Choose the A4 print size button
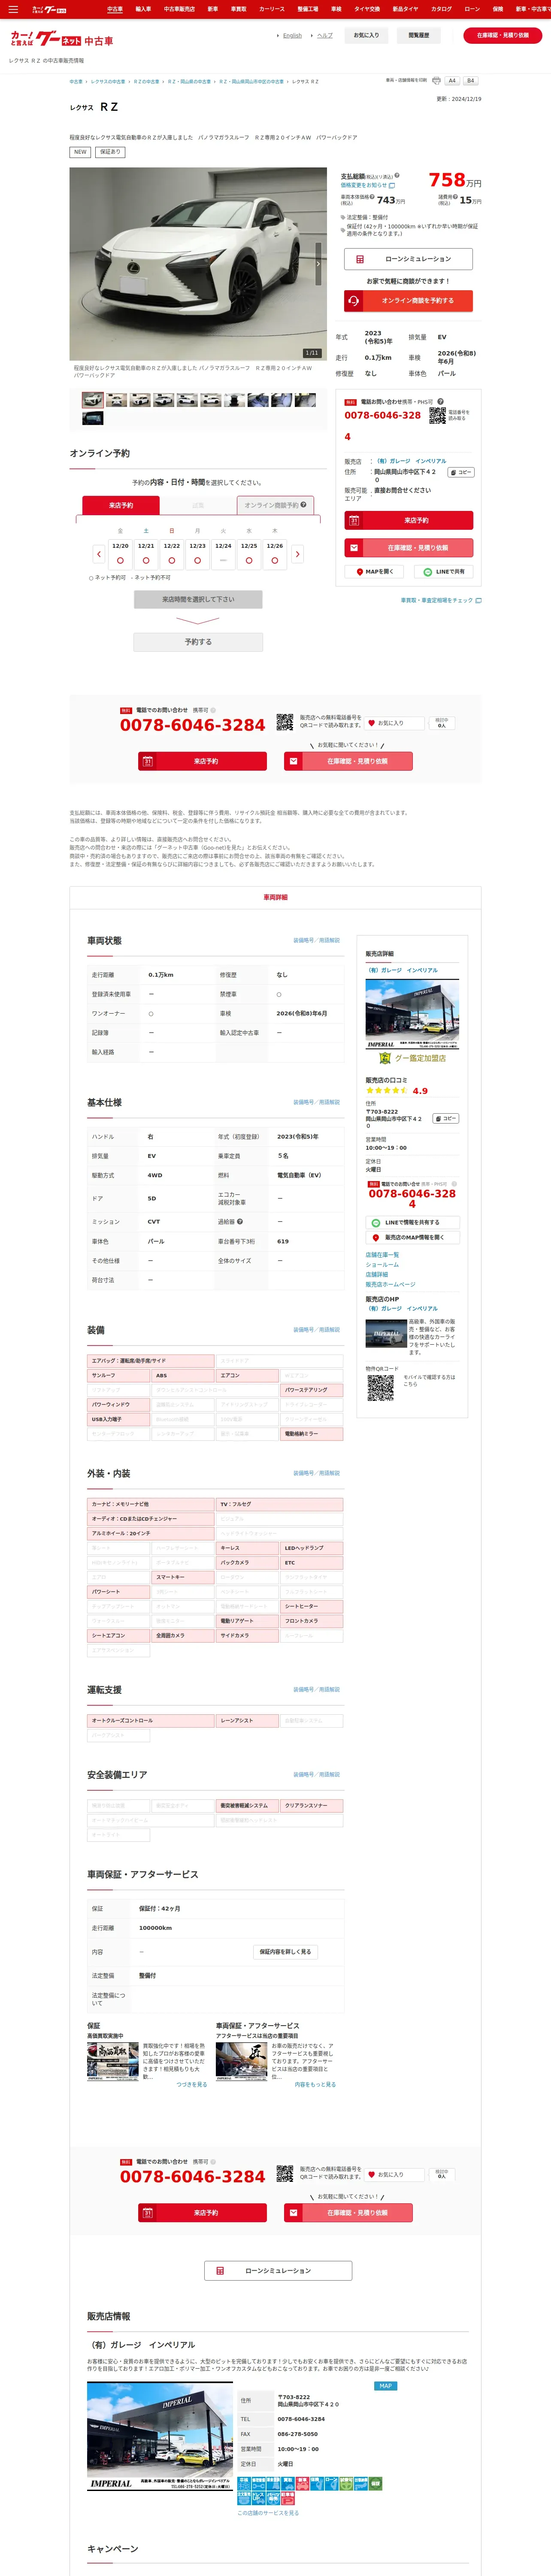Screen dimensions: 551x2576 [452, 81]
